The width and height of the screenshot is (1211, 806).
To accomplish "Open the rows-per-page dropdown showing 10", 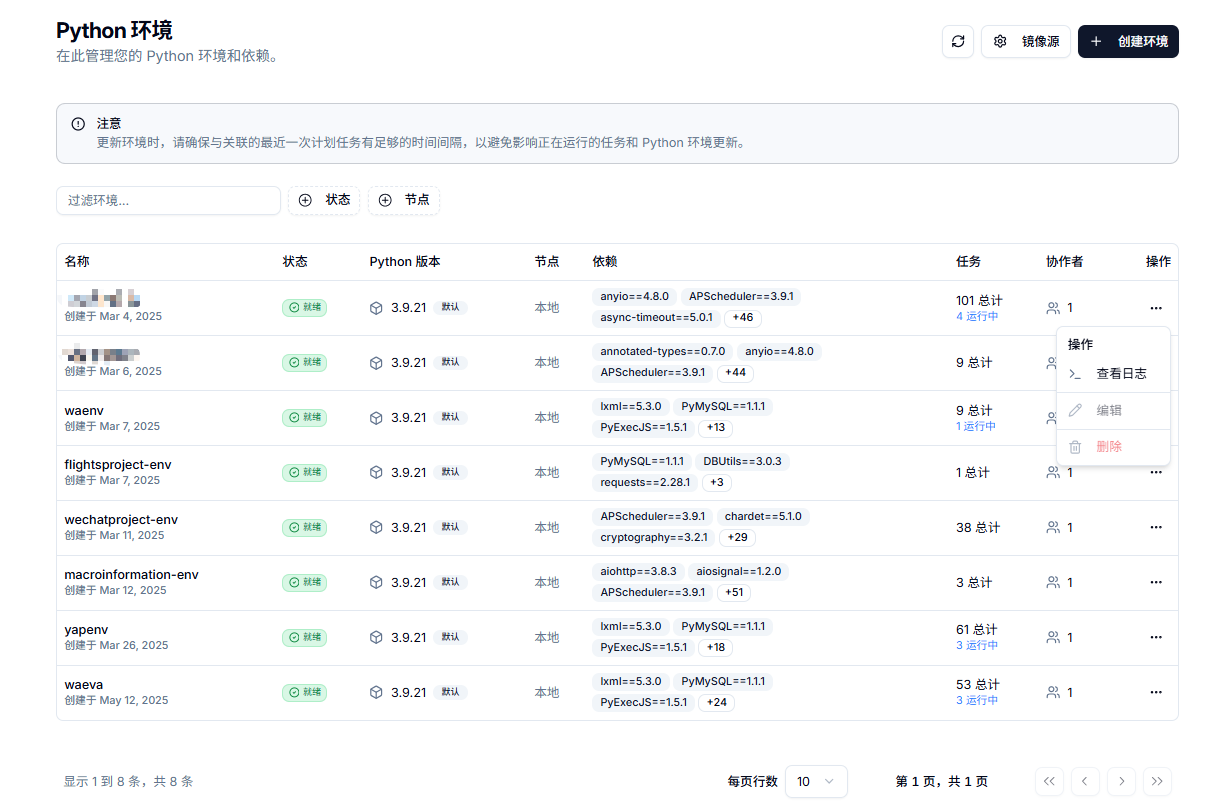I will click(x=816, y=781).
